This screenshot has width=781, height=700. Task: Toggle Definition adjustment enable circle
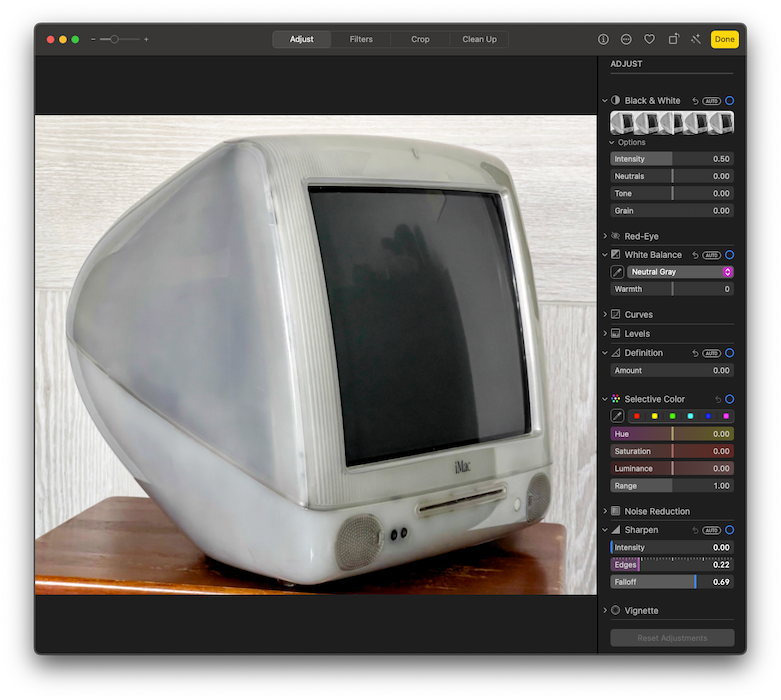point(730,353)
